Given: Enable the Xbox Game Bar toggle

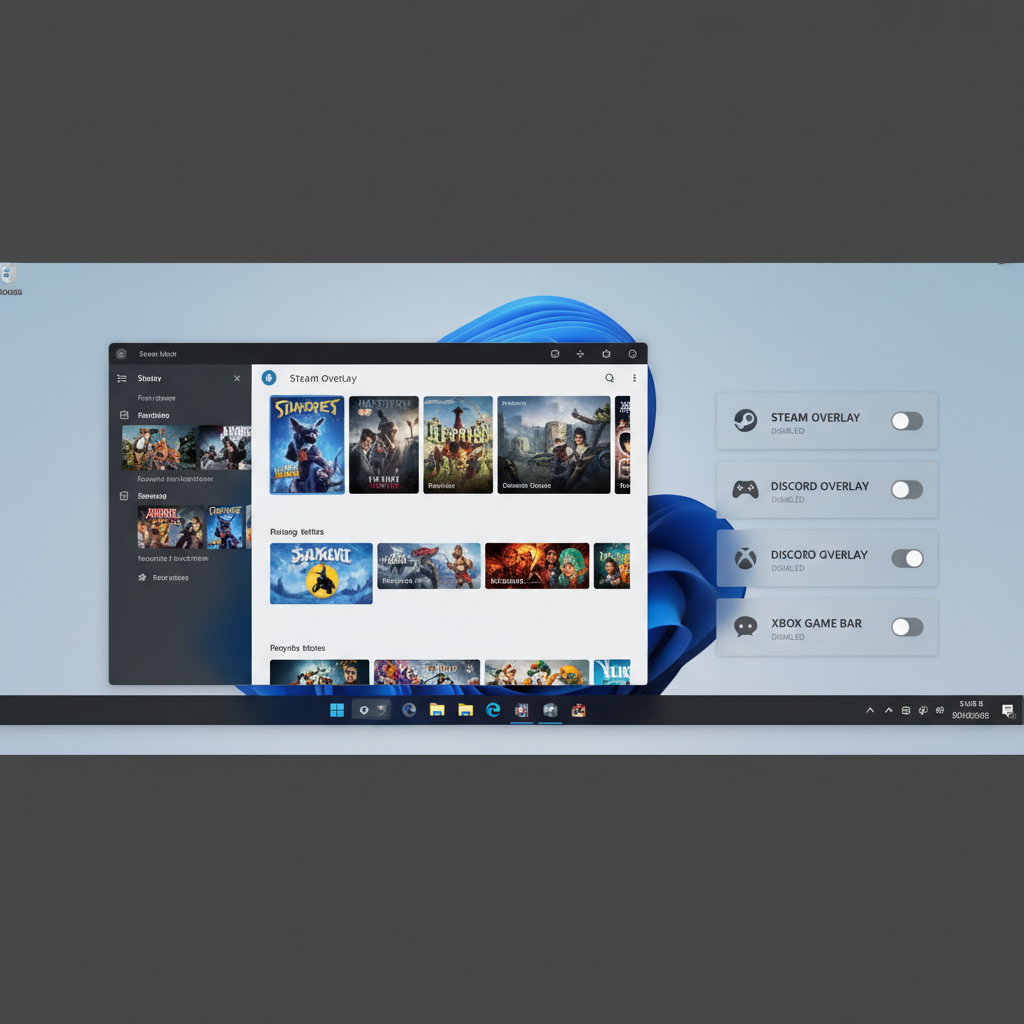Looking at the screenshot, I should 907,627.
